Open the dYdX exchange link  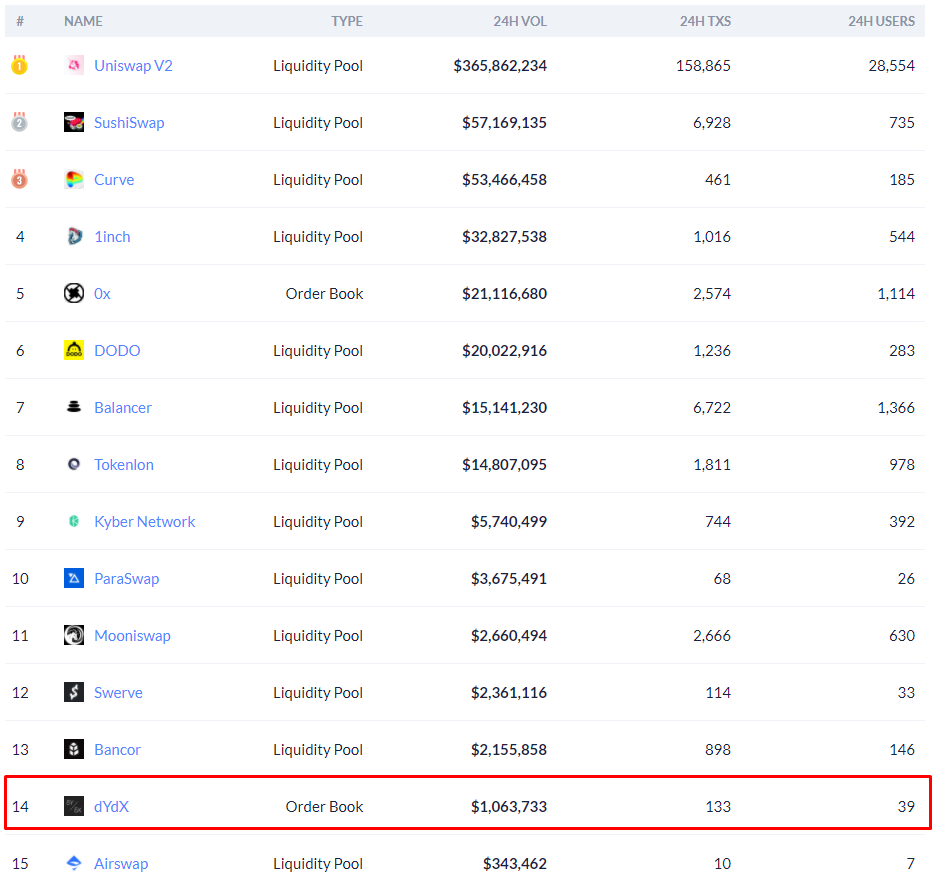click(111, 806)
